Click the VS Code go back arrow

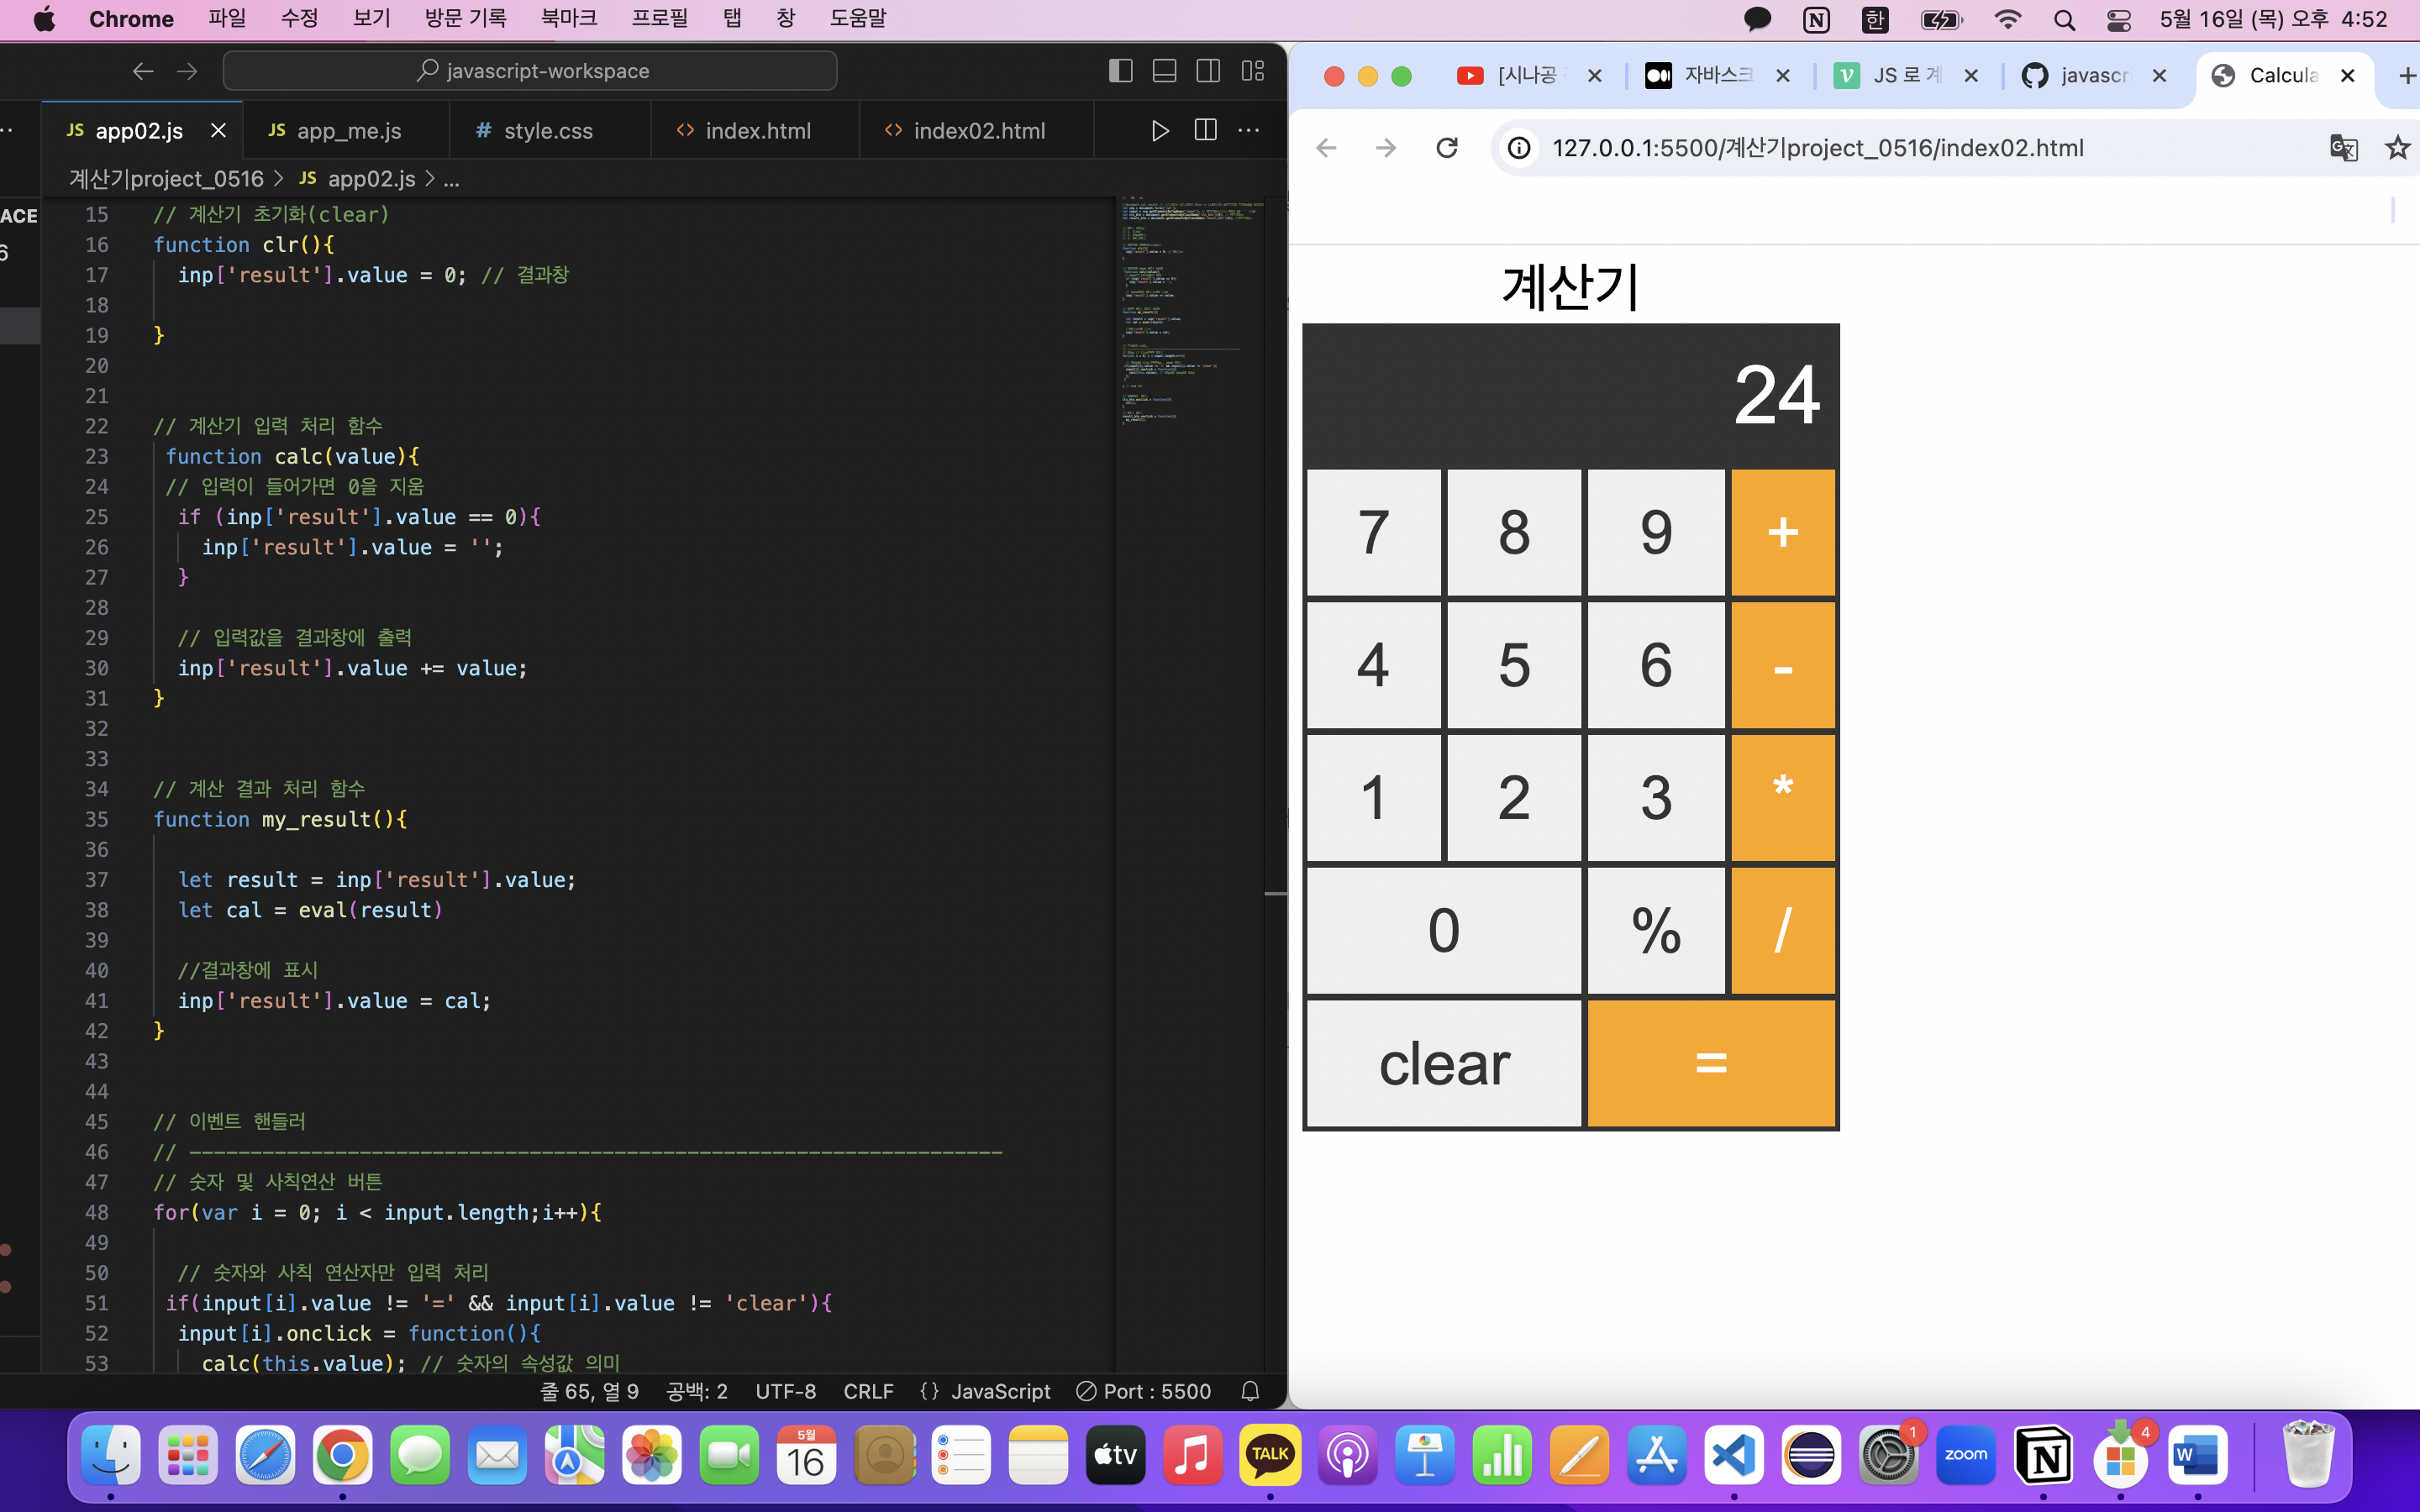143,71
